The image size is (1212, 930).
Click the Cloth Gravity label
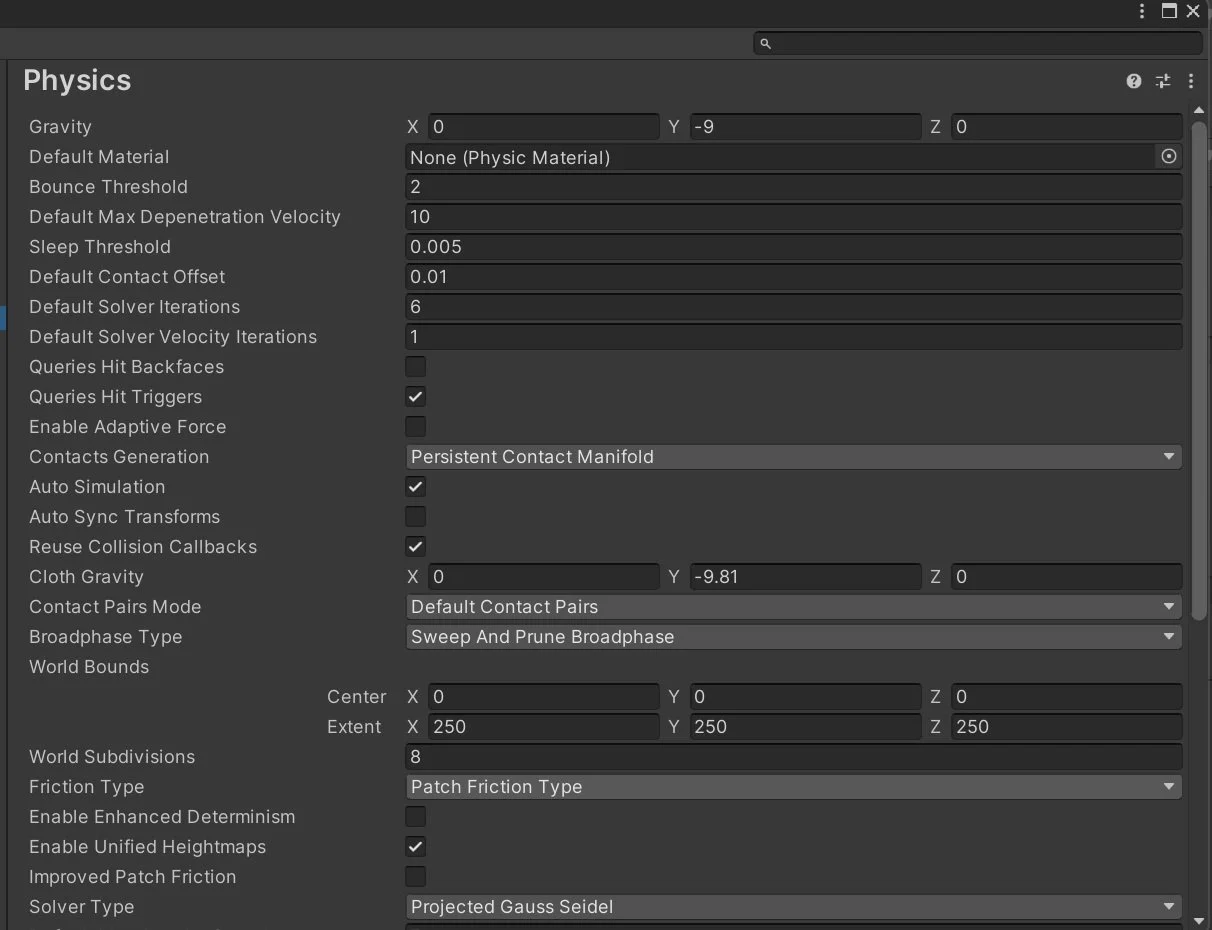click(86, 576)
